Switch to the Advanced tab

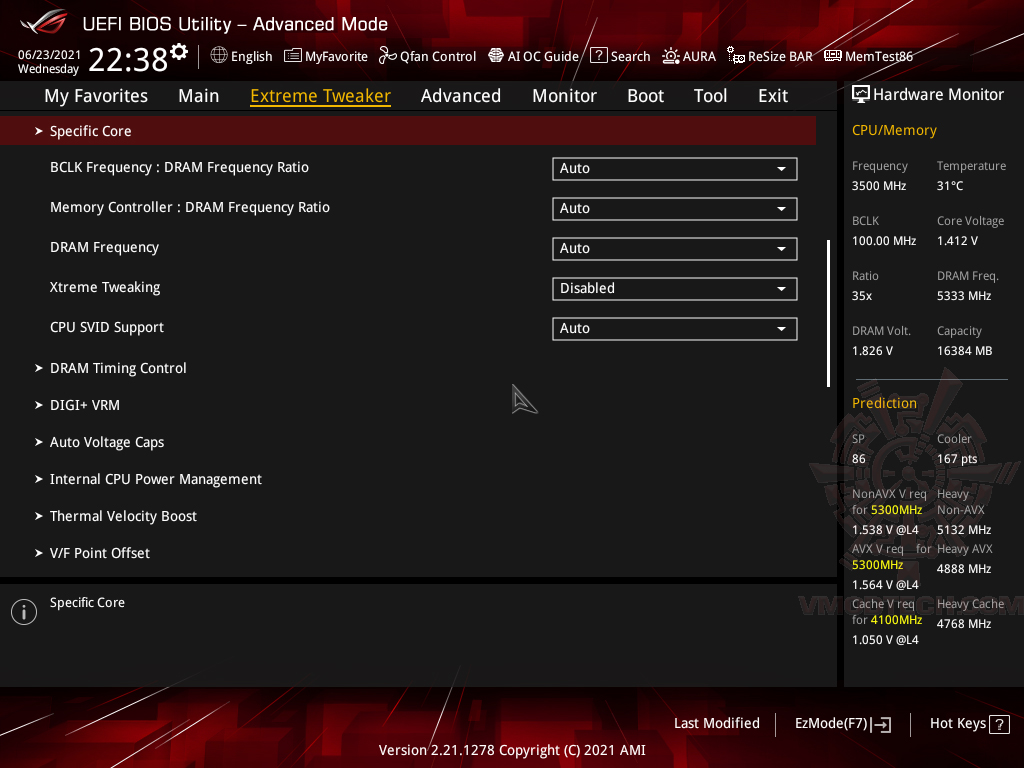(461, 95)
